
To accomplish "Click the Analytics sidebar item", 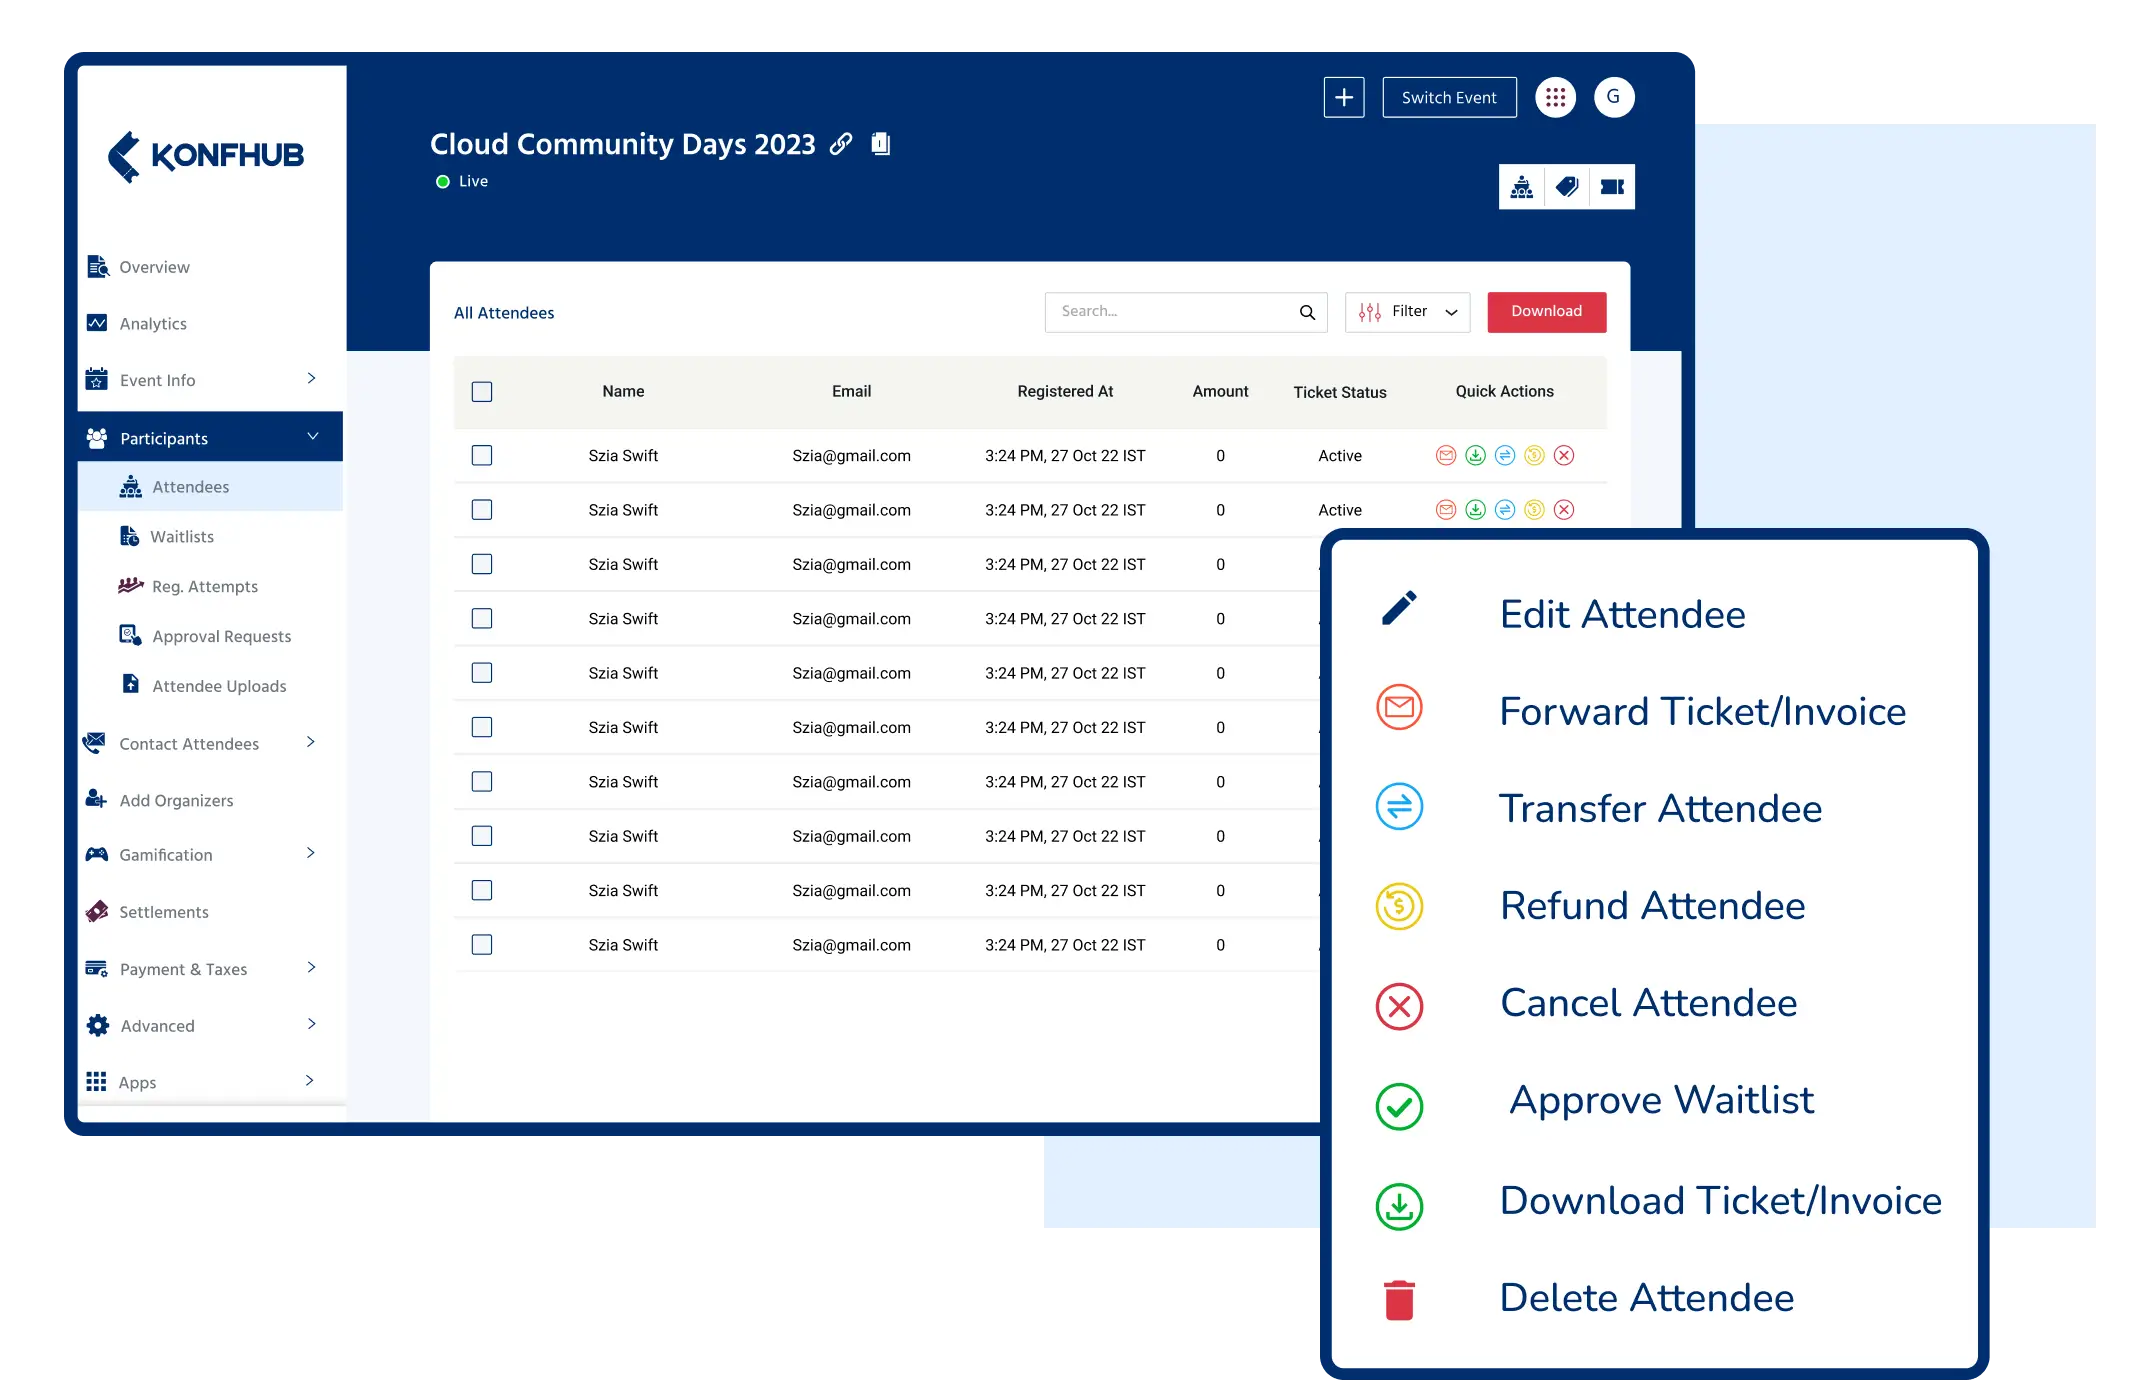I will click(153, 322).
